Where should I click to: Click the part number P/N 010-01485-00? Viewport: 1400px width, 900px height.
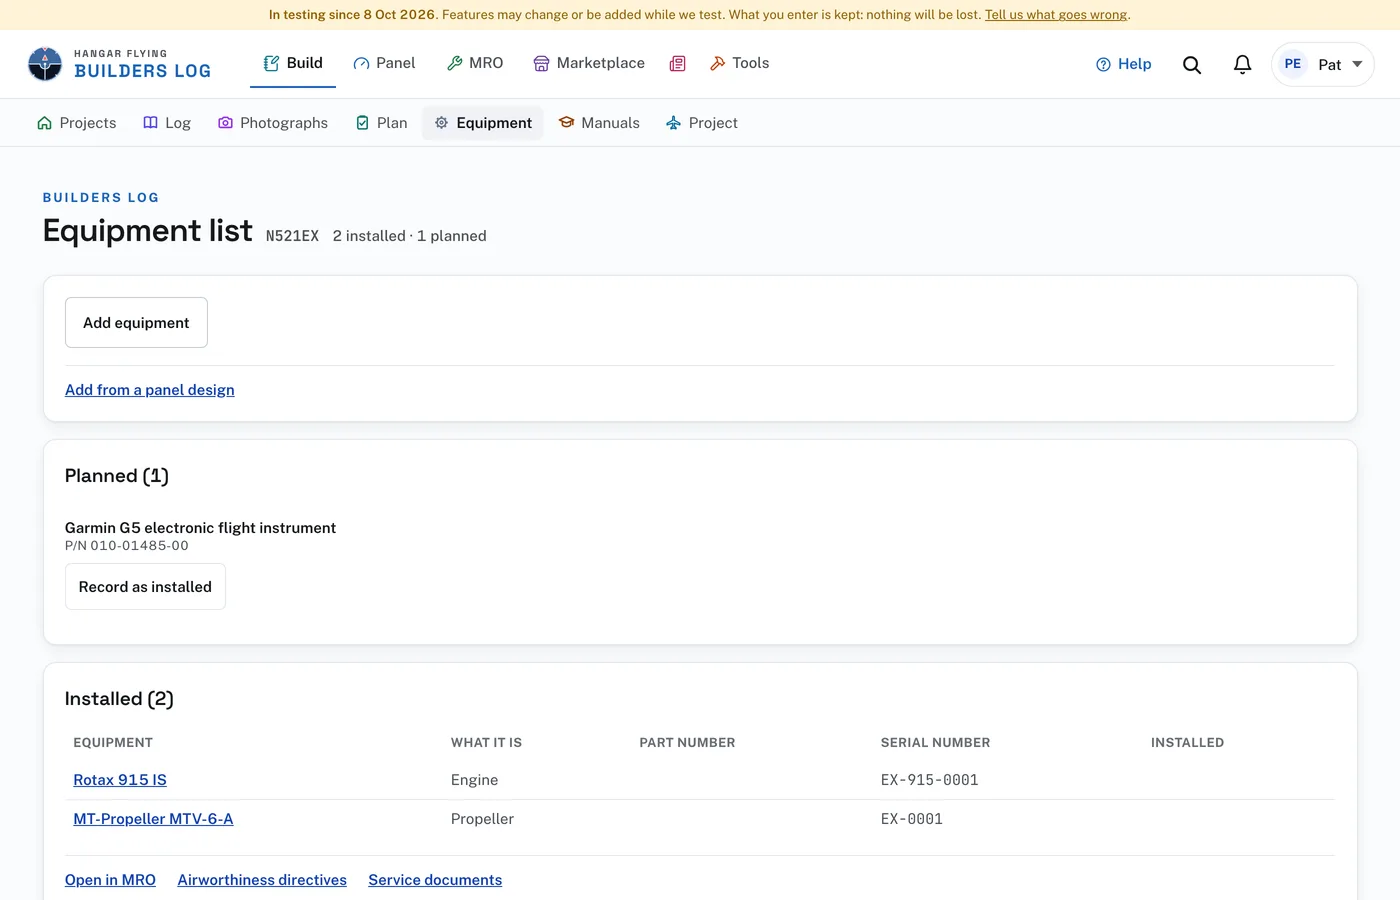coord(127,546)
